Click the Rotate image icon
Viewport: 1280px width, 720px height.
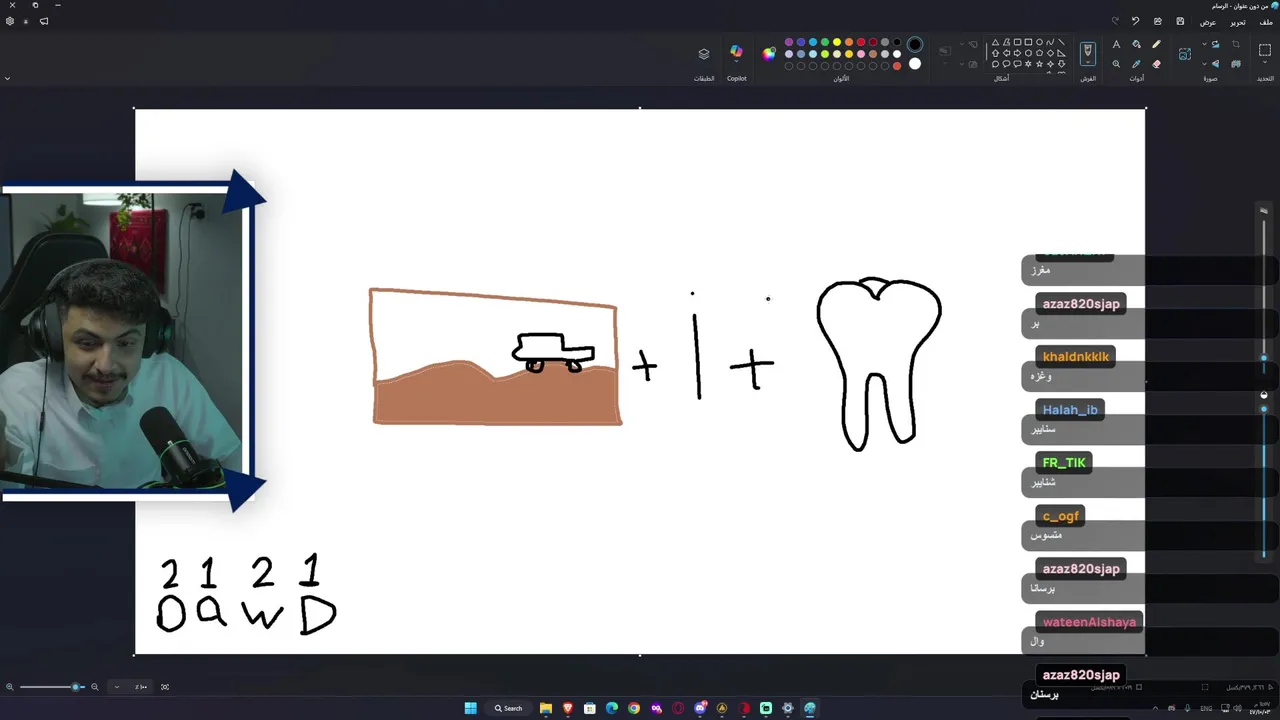pyautogui.click(x=1215, y=44)
